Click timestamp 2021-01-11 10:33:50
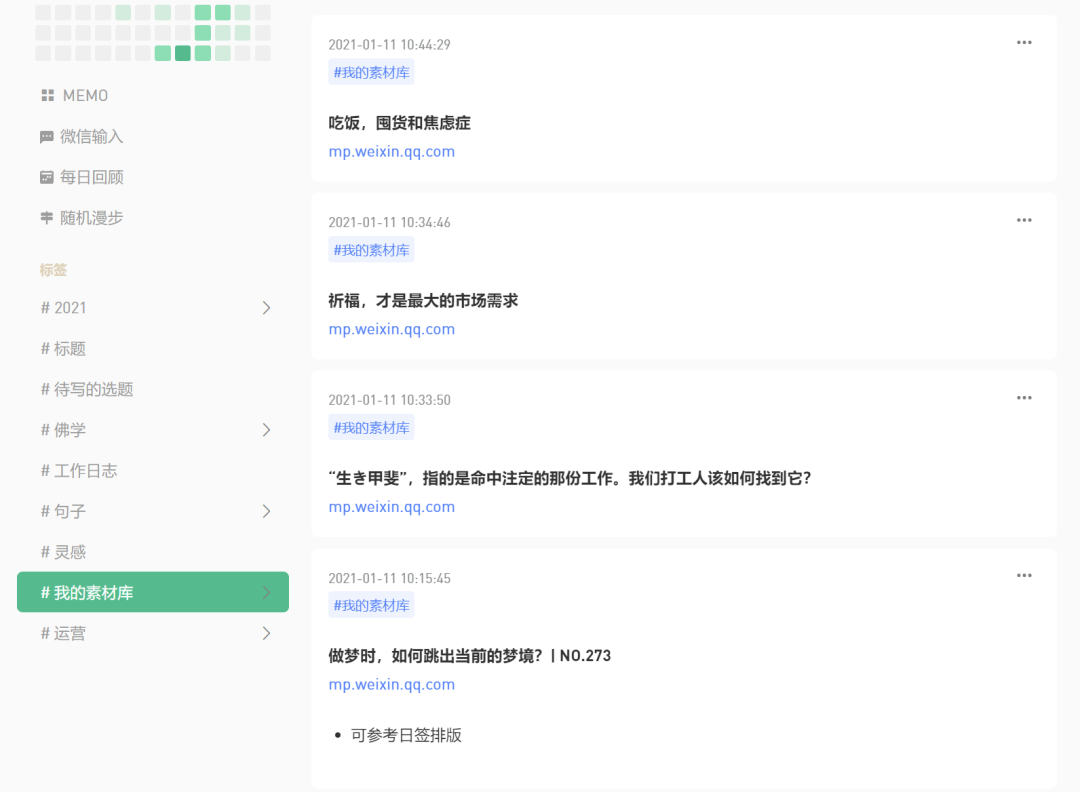Viewport: 1080px width, 792px height. tap(389, 400)
